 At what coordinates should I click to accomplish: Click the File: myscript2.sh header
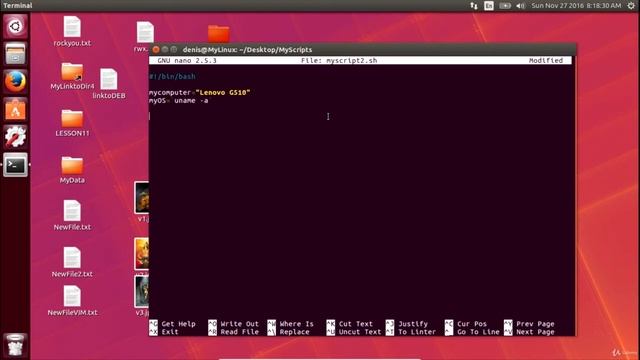(339, 60)
